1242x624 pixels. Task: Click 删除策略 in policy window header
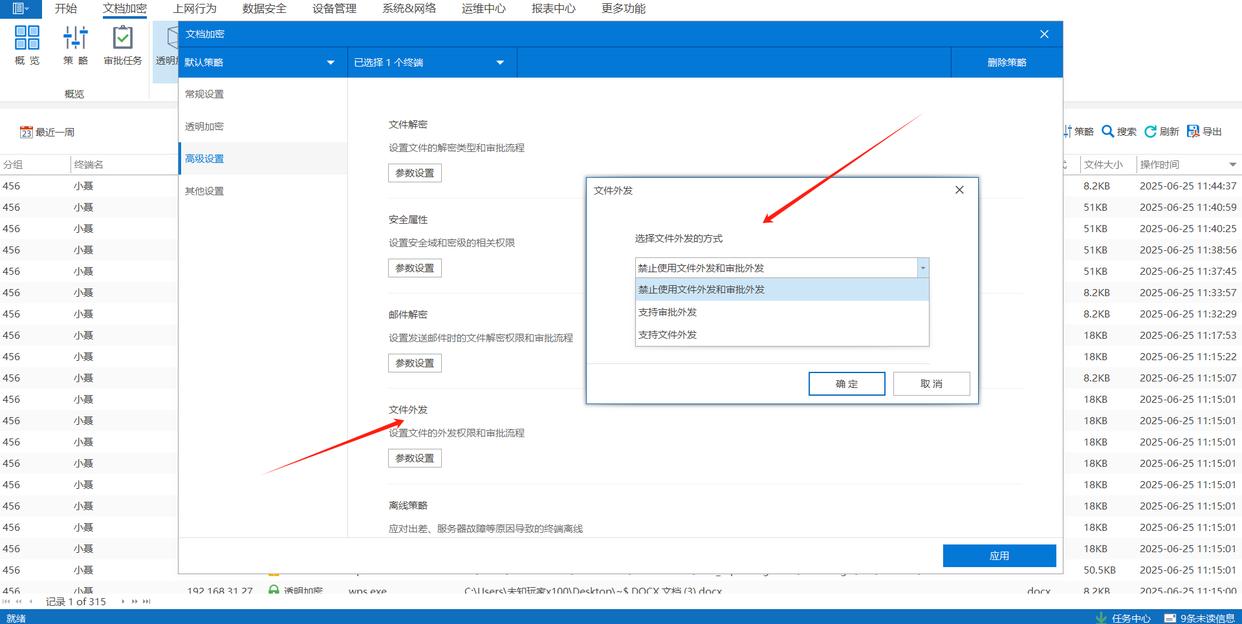click(x=1006, y=62)
